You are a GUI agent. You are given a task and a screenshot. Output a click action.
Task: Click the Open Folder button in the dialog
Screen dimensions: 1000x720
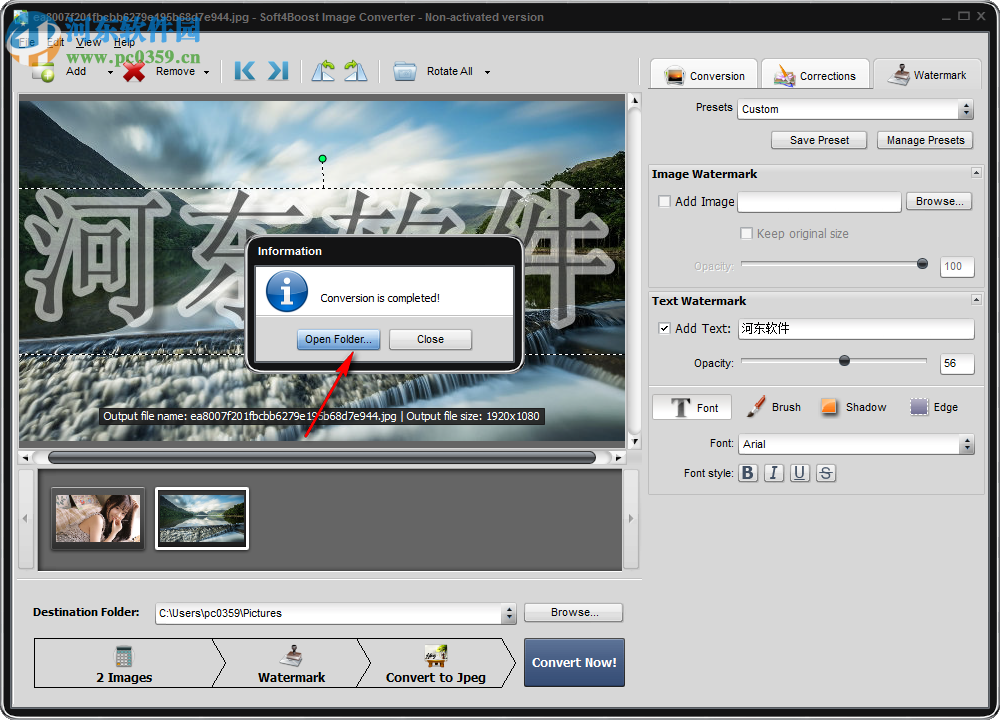pos(338,339)
